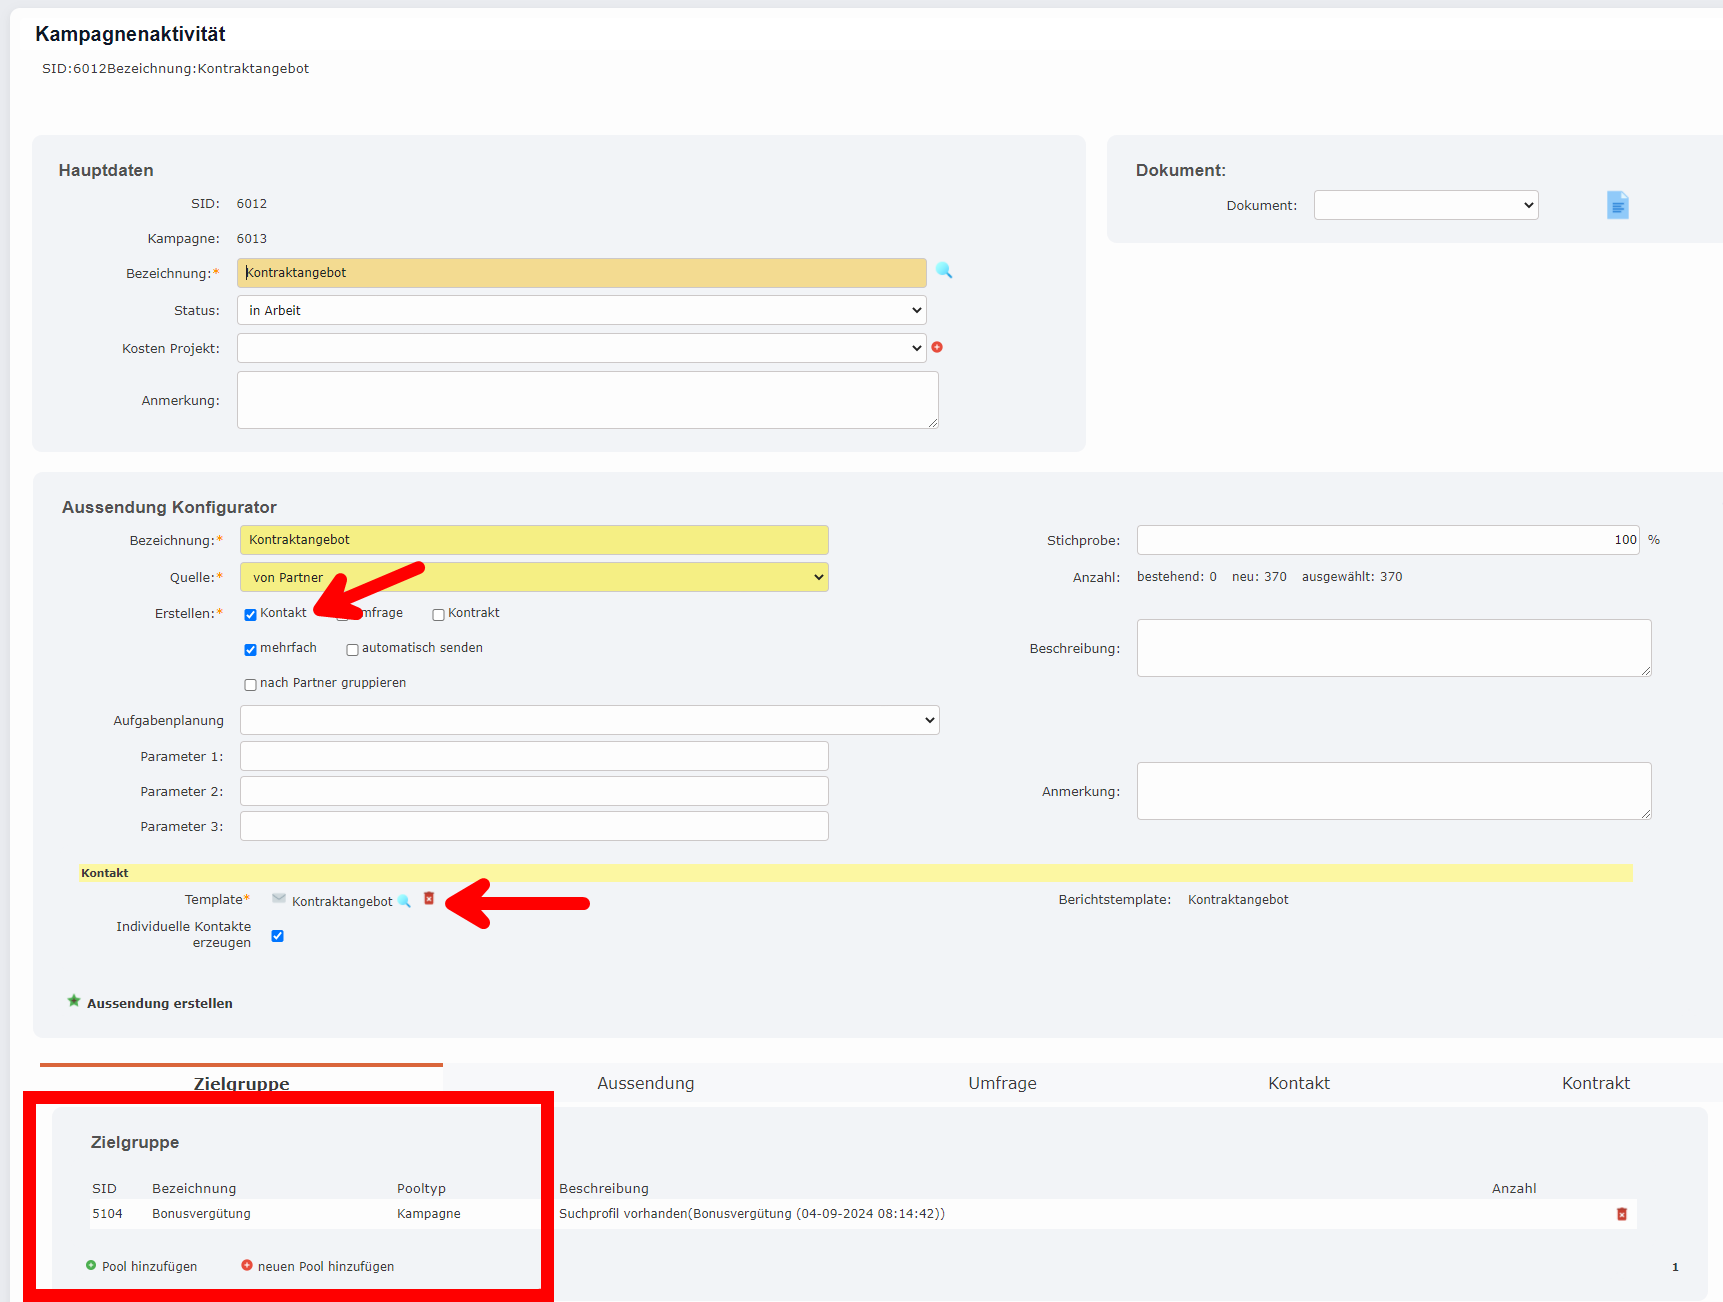Uncheck the mehrfach checkbox

250,650
